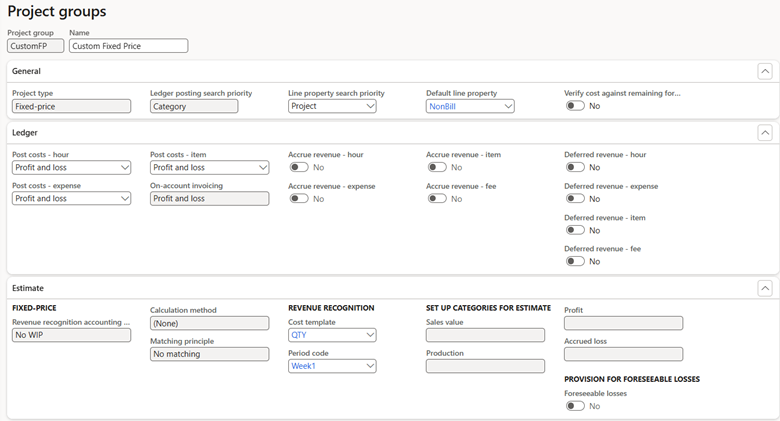Toggle Accrue revenue - fee switch
The width and height of the screenshot is (780, 421).
pos(437,199)
